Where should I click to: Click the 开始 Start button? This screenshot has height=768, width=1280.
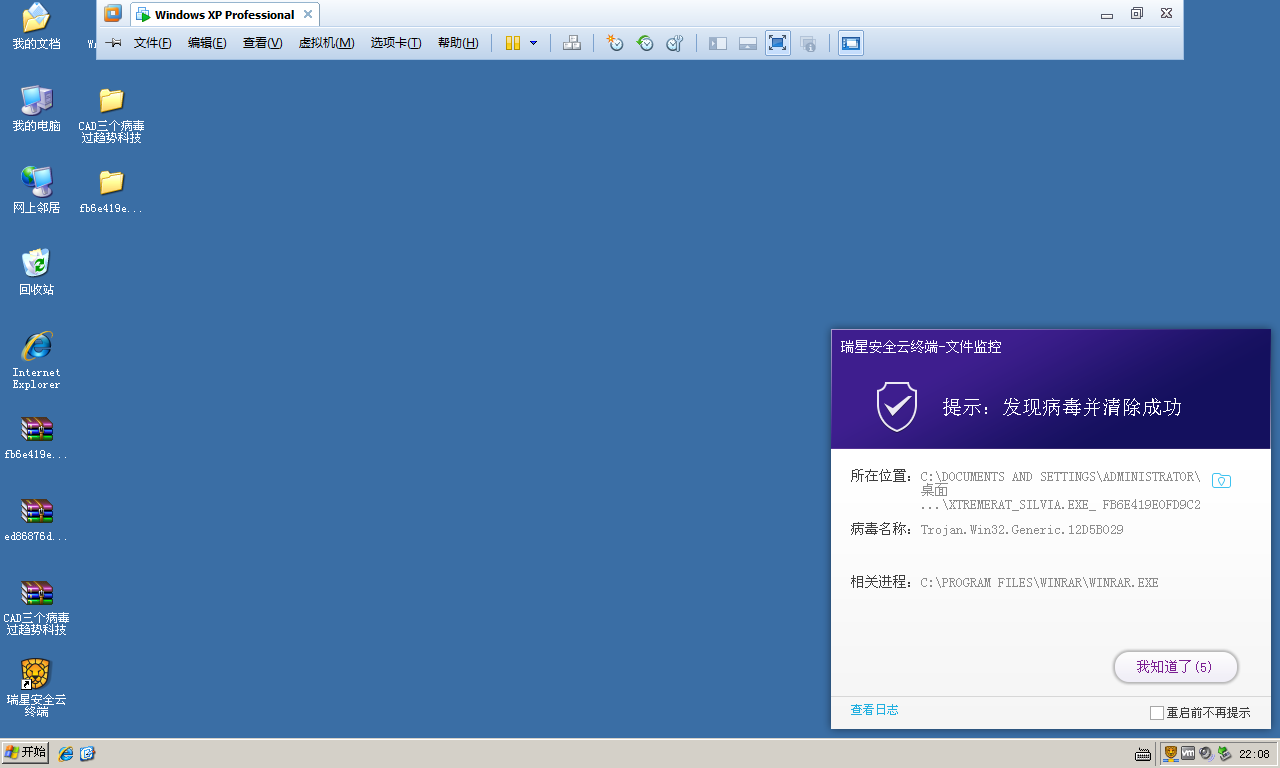pos(26,753)
